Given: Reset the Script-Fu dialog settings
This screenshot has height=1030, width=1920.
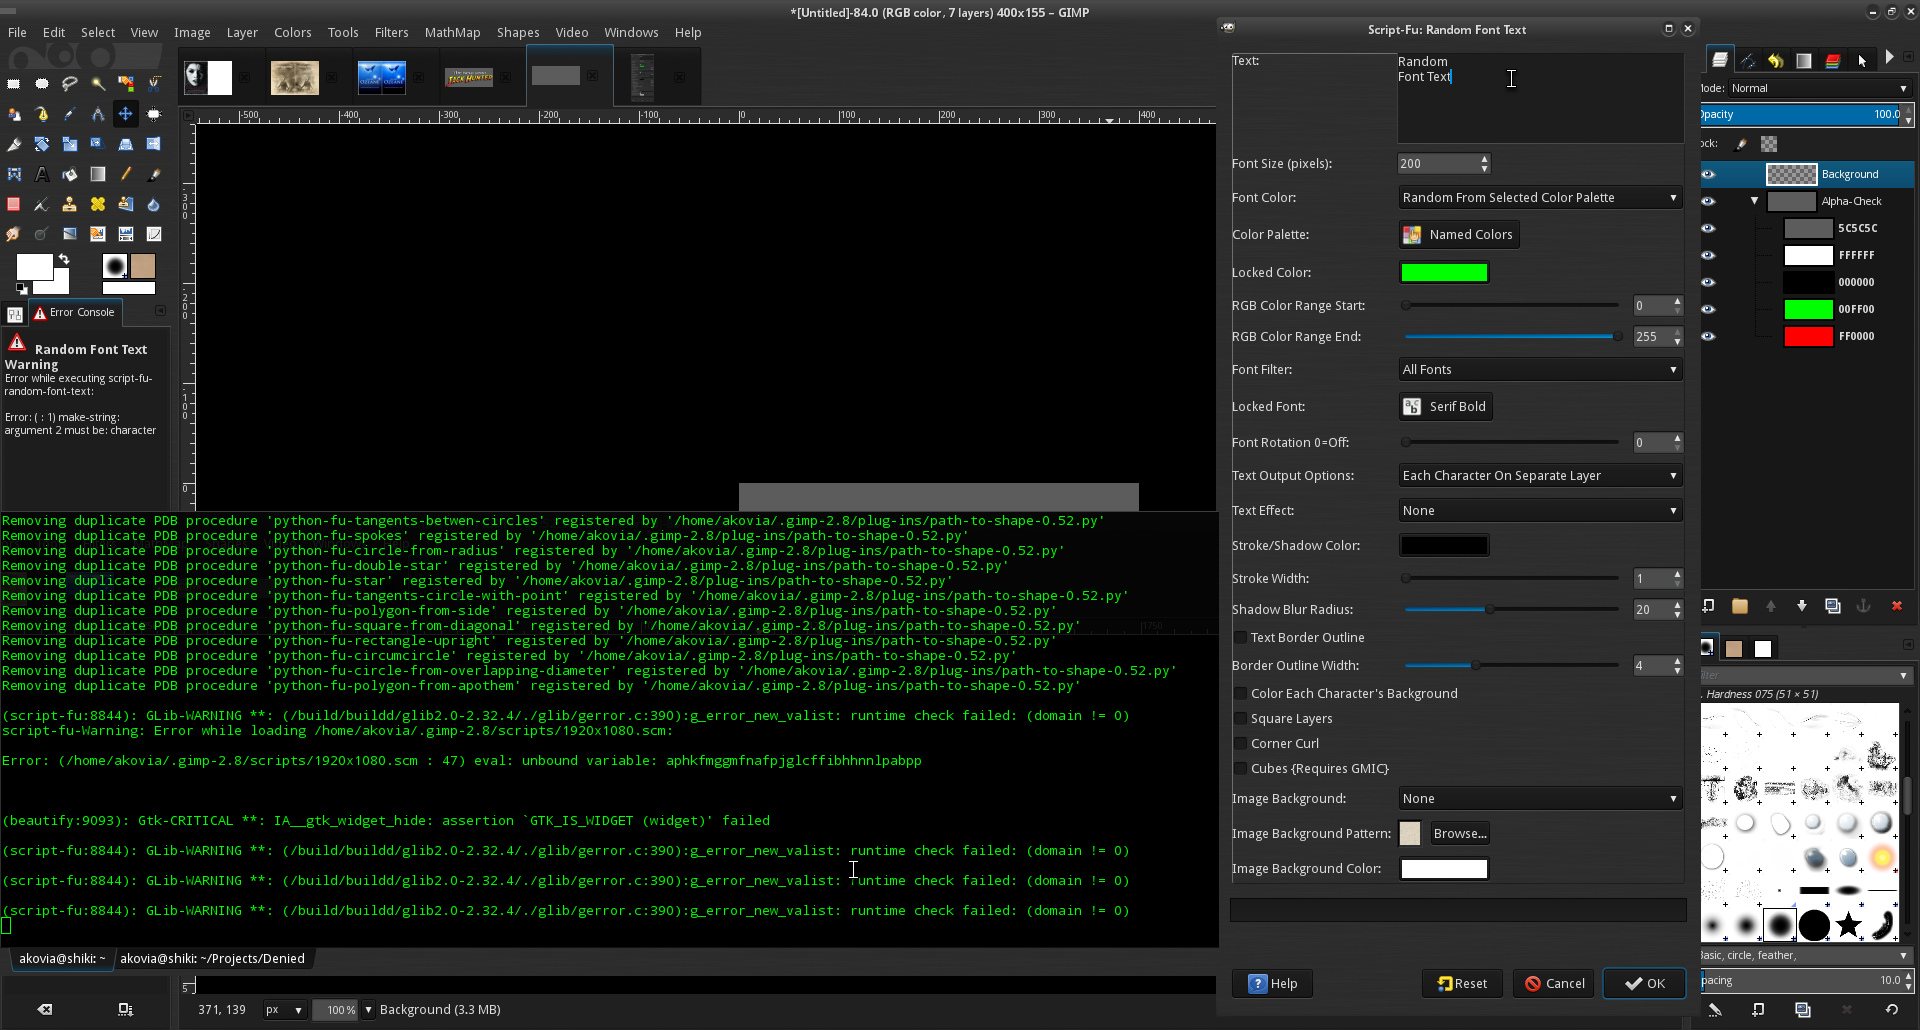Looking at the screenshot, I should point(1462,984).
